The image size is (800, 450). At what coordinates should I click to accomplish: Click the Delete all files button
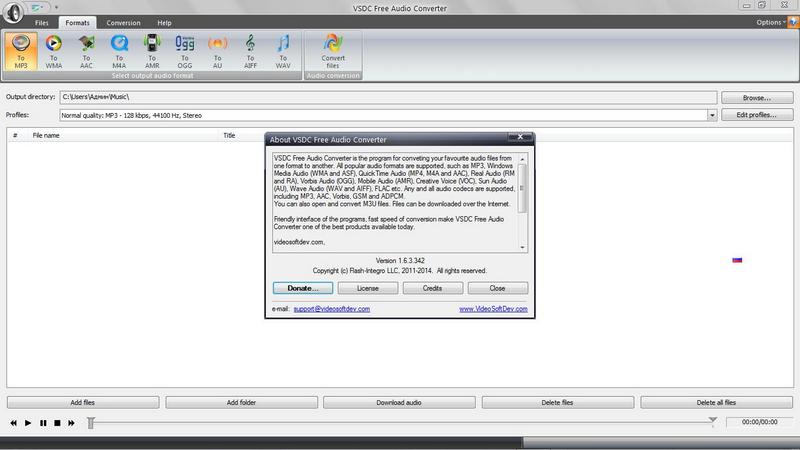pos(716,403)
